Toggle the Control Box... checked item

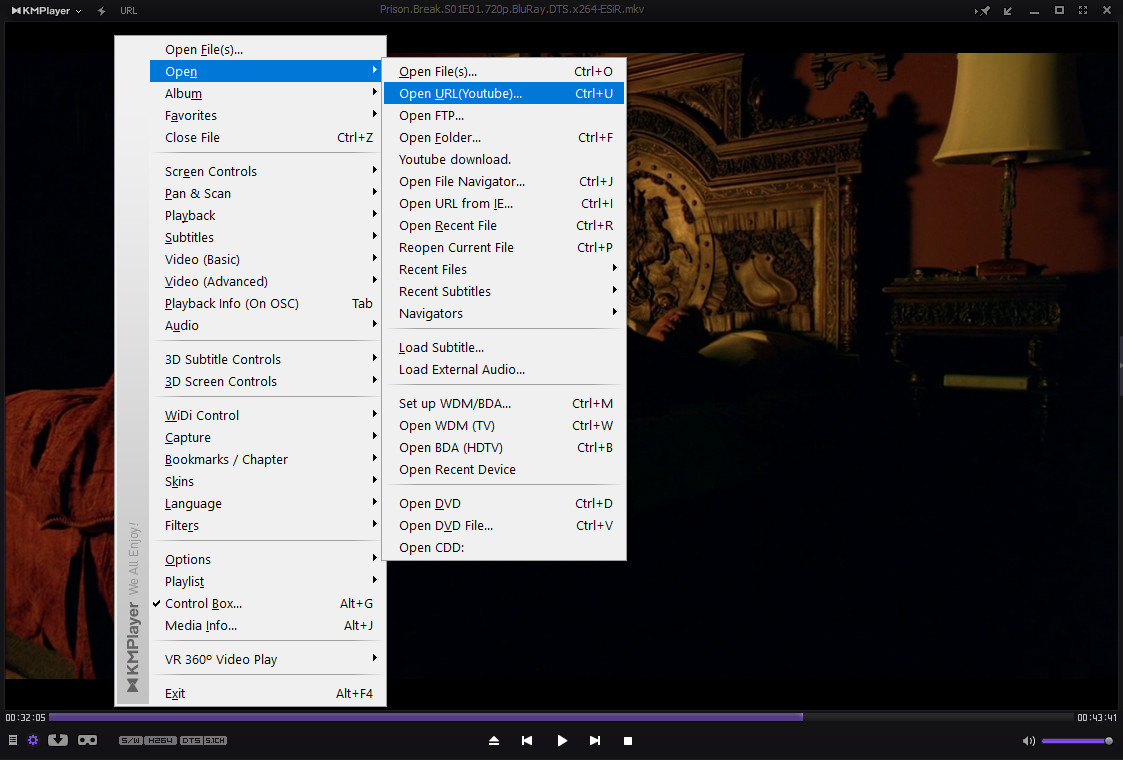[x=203, y=604]
